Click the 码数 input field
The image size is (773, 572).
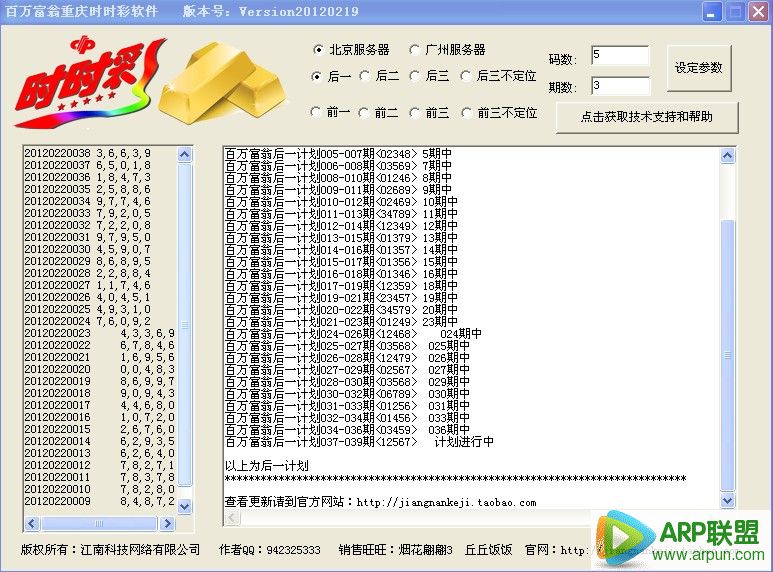(x=620, y=55)
